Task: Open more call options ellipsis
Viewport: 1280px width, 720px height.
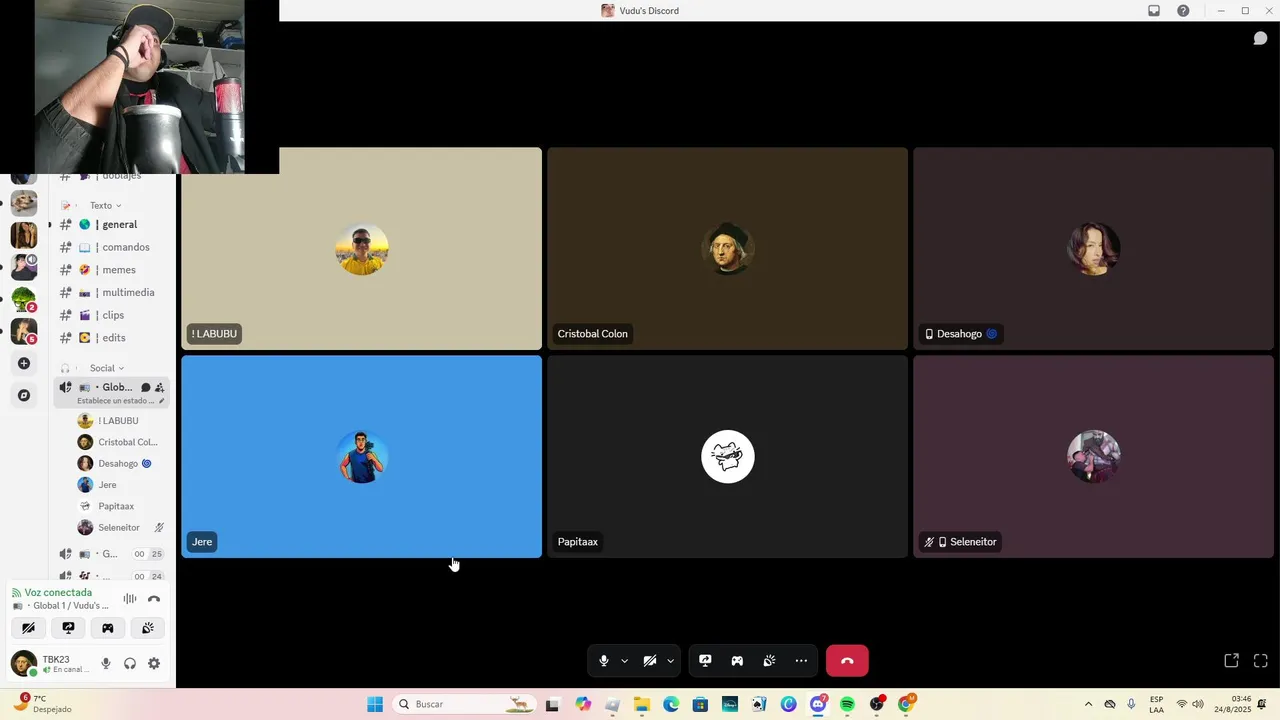Action: (x=801, y=661)
